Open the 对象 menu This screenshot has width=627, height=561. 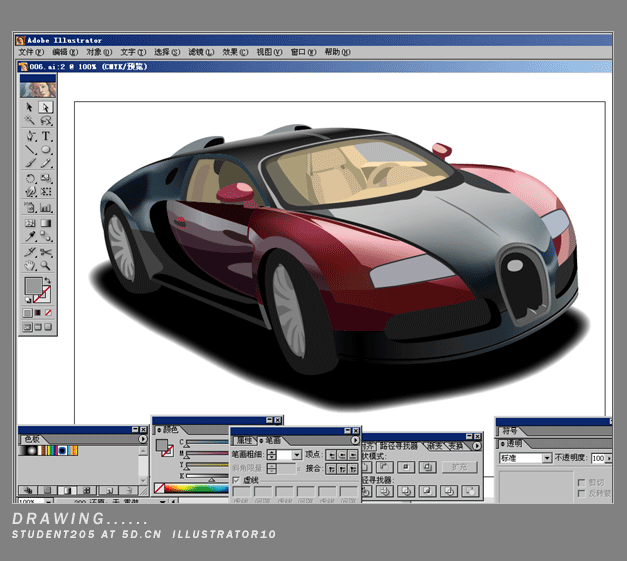pos(99,52)
